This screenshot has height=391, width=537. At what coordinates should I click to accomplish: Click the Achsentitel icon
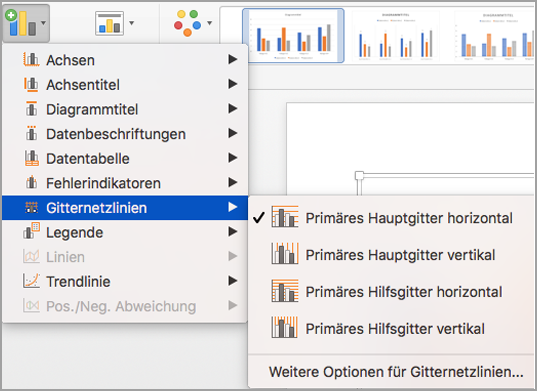coord(31,84)
